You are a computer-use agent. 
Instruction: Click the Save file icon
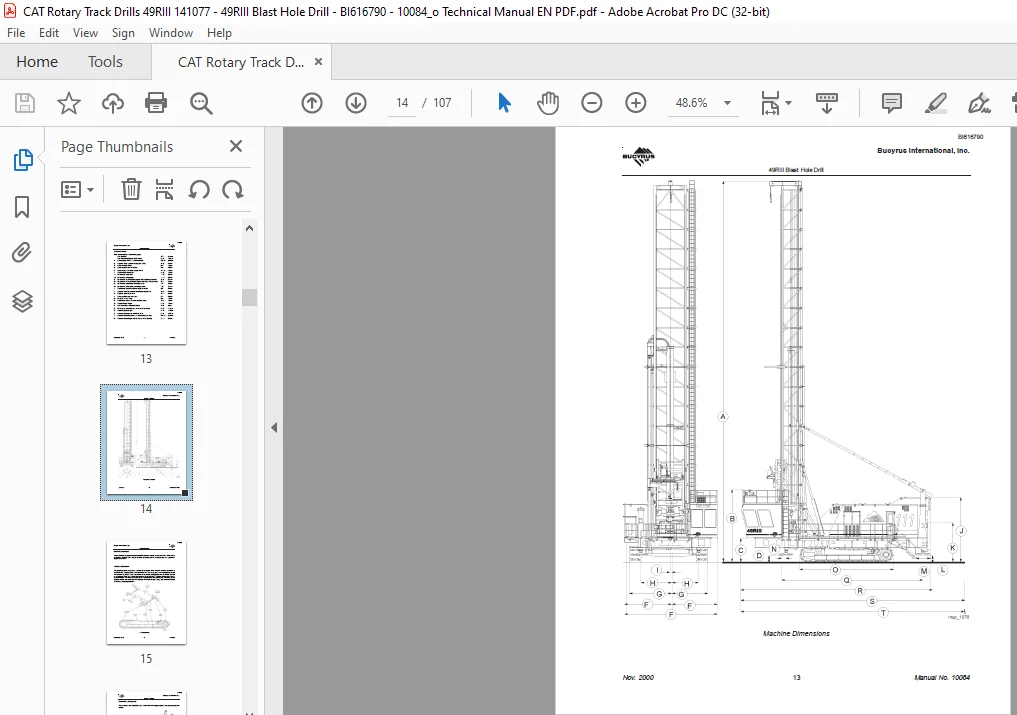coord(25,103)
